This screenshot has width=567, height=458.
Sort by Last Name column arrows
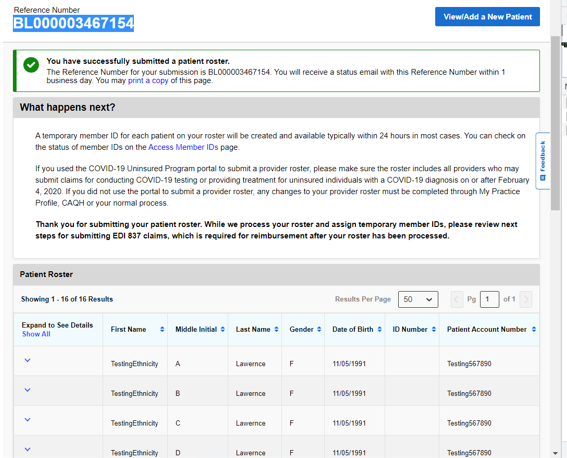pos(276,329)
